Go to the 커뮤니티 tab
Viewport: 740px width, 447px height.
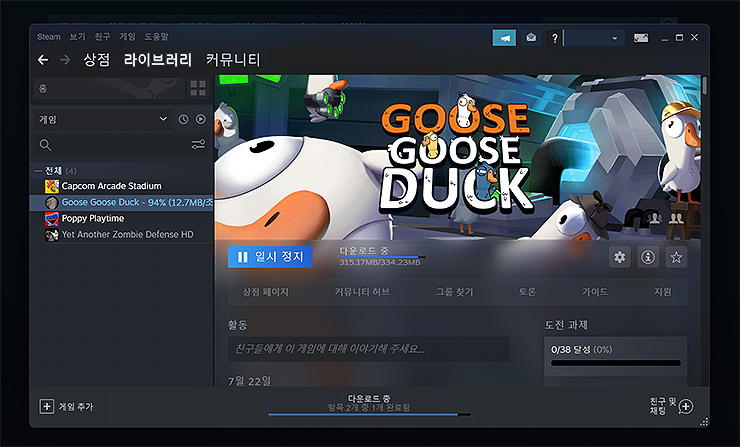coord(233,60)
